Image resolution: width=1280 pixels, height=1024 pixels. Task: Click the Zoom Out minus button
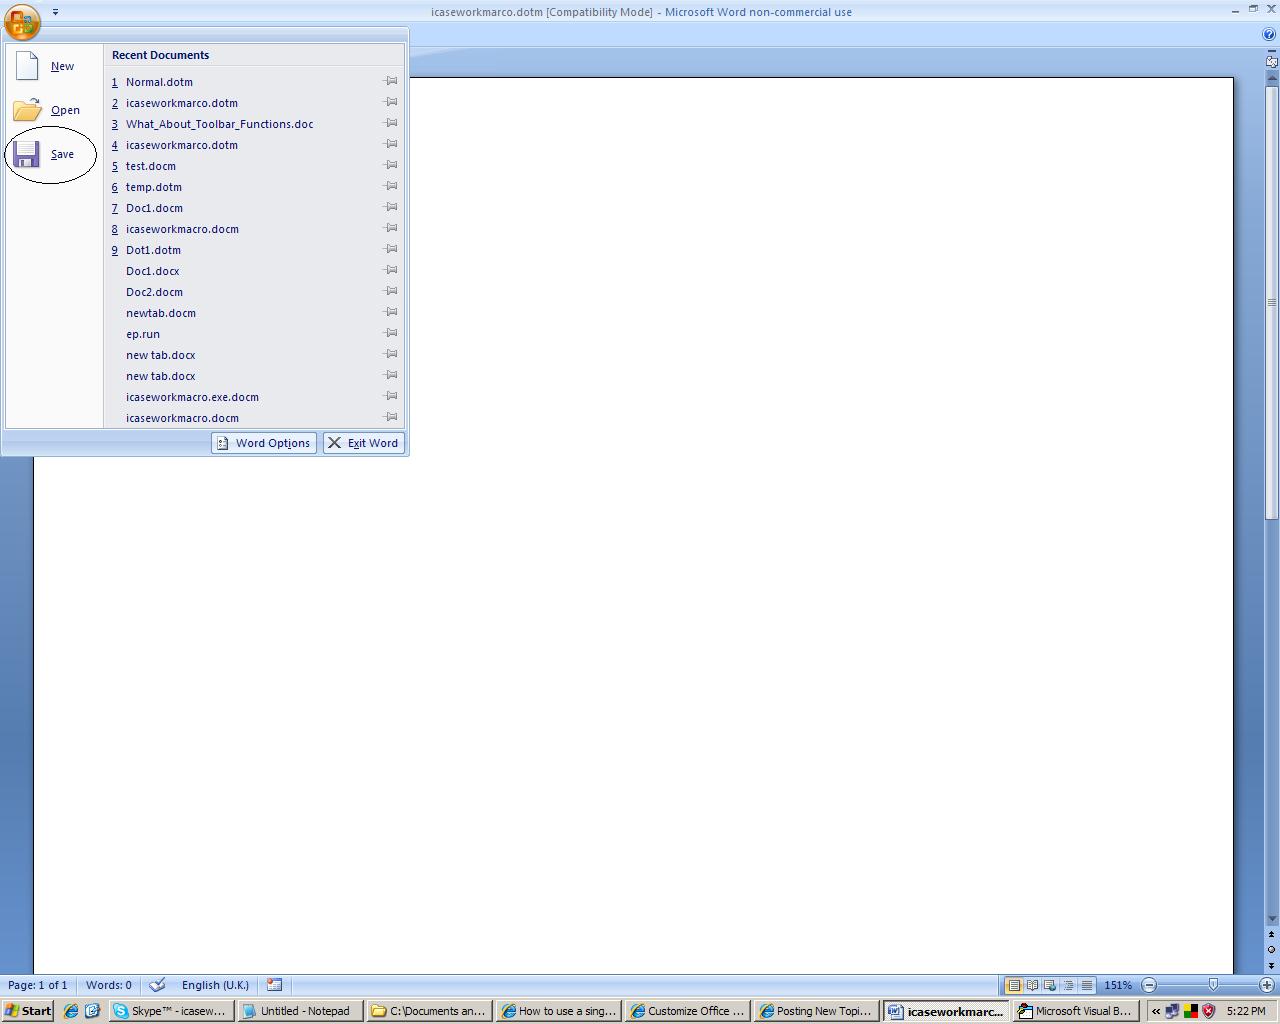coord(1149,985)
